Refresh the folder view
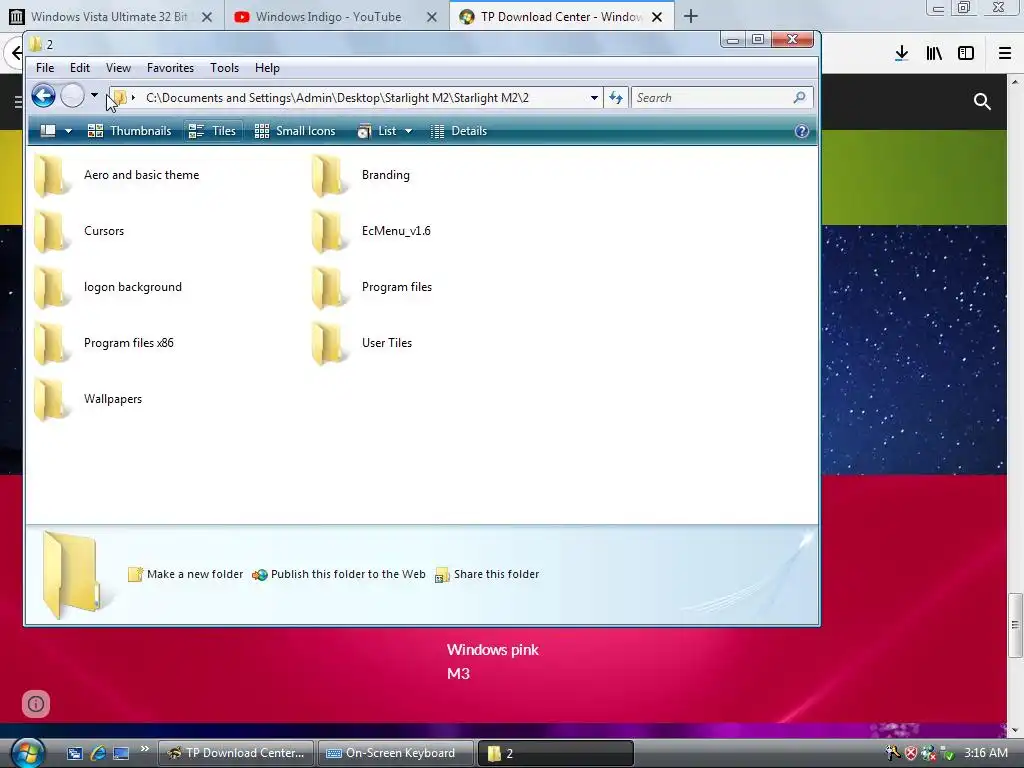The image size is (1024, 768). click(x=615, y=98)
